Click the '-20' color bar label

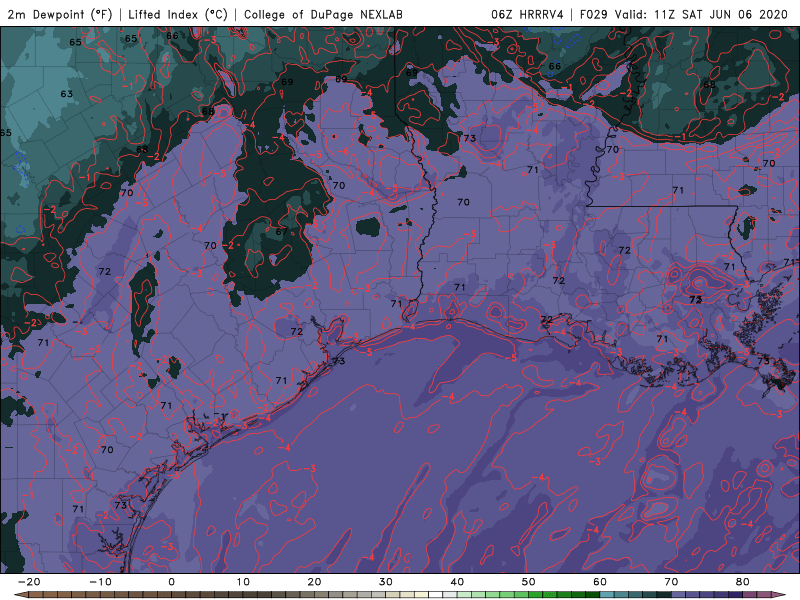click(29, 582)
